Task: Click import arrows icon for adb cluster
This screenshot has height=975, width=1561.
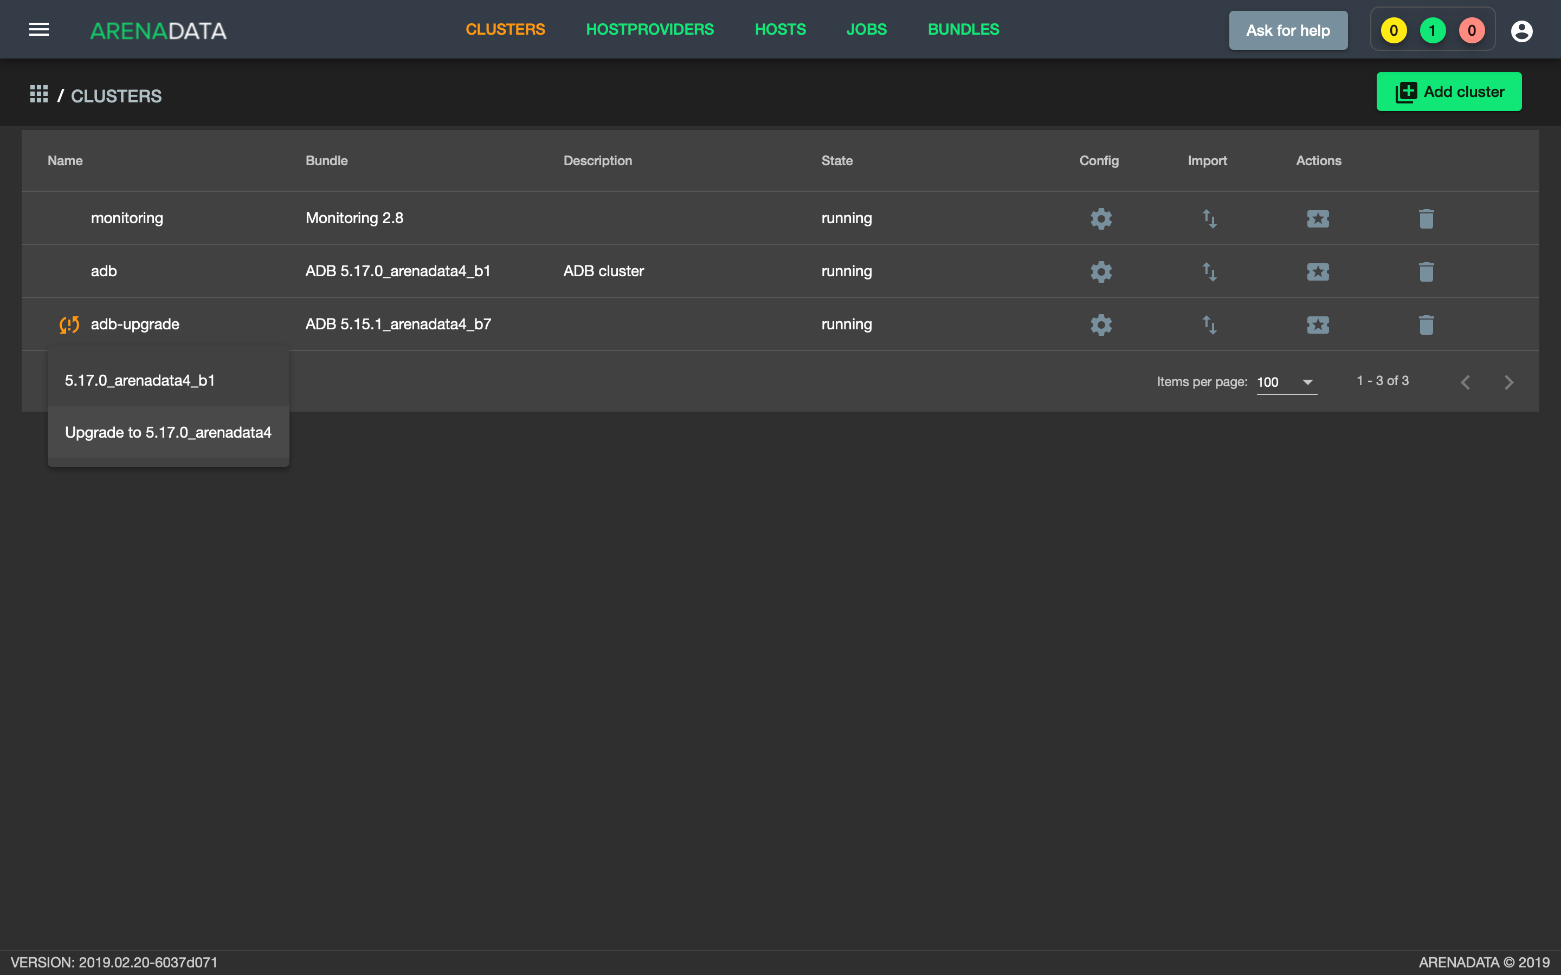Action: (1209, 271)
